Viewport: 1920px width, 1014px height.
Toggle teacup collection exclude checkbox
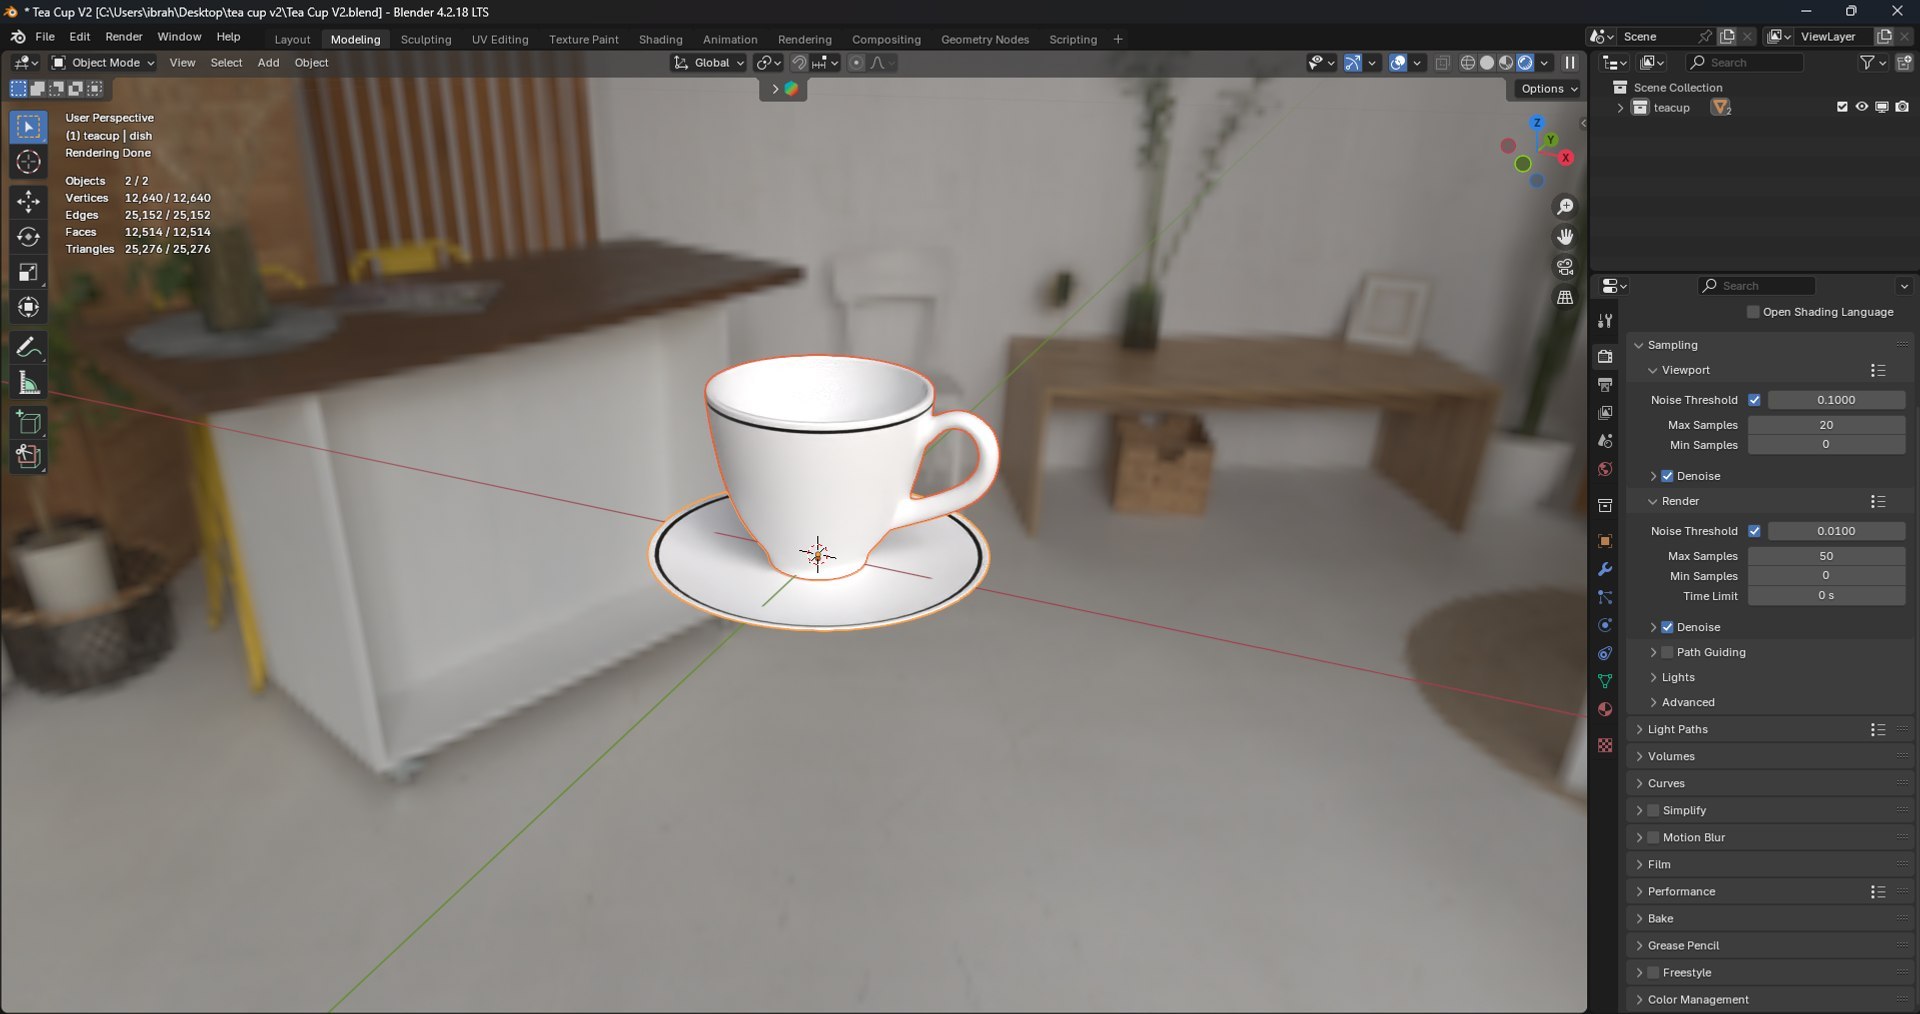1842,107
